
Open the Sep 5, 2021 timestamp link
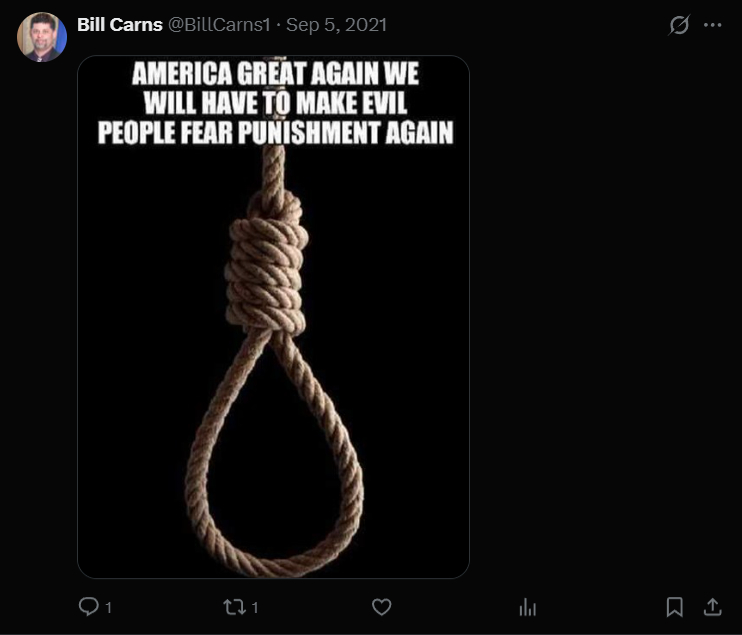(x=336, y=25)
